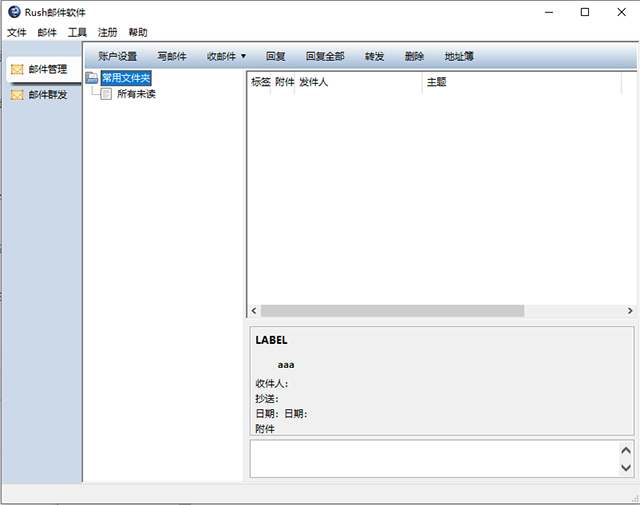This screenshot has width=640, height=505.
Task: Click the list scroll right arrow
Action: click(x=630, y=311)
